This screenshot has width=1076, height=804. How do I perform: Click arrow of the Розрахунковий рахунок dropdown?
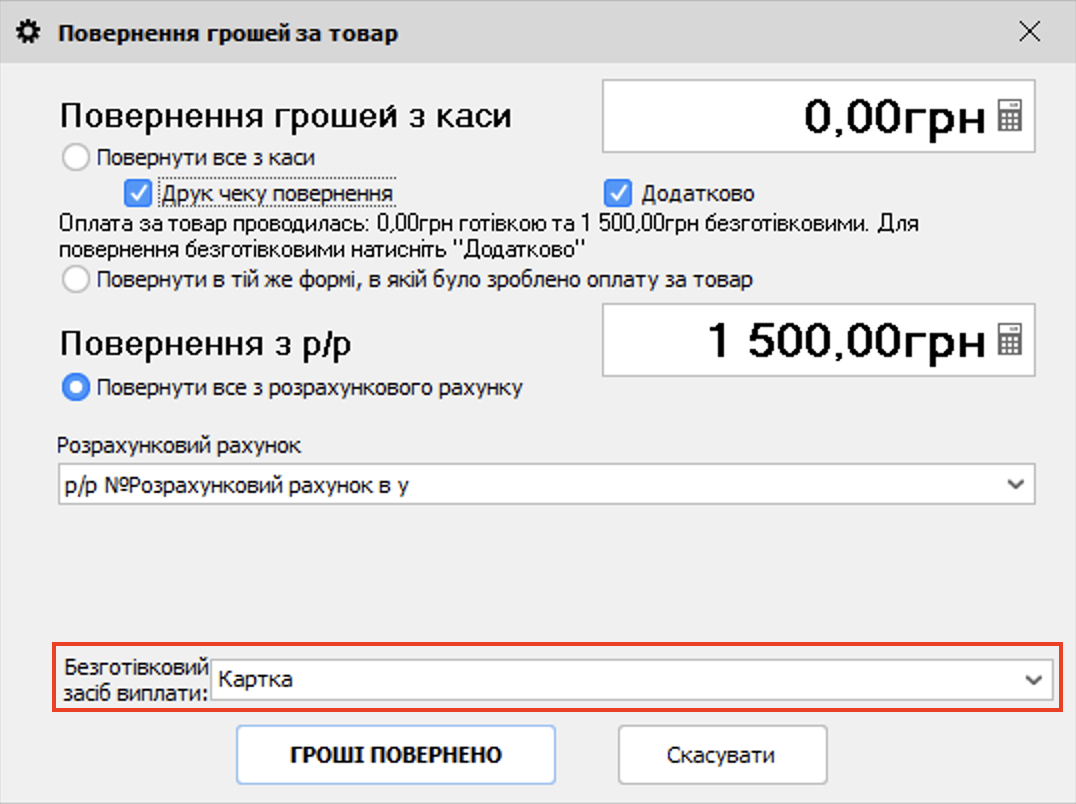1016,485
